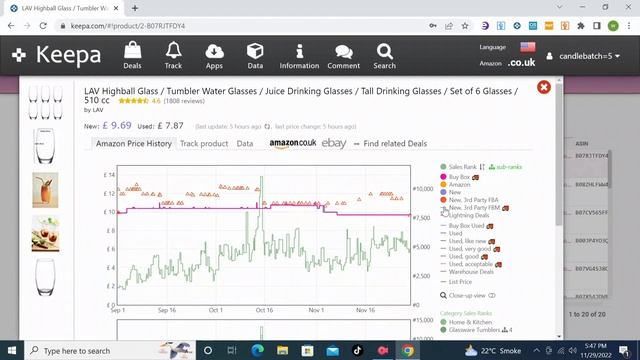Open the Apps download icon
This screenshot has height=360, width=640.
tap(214, 55)
